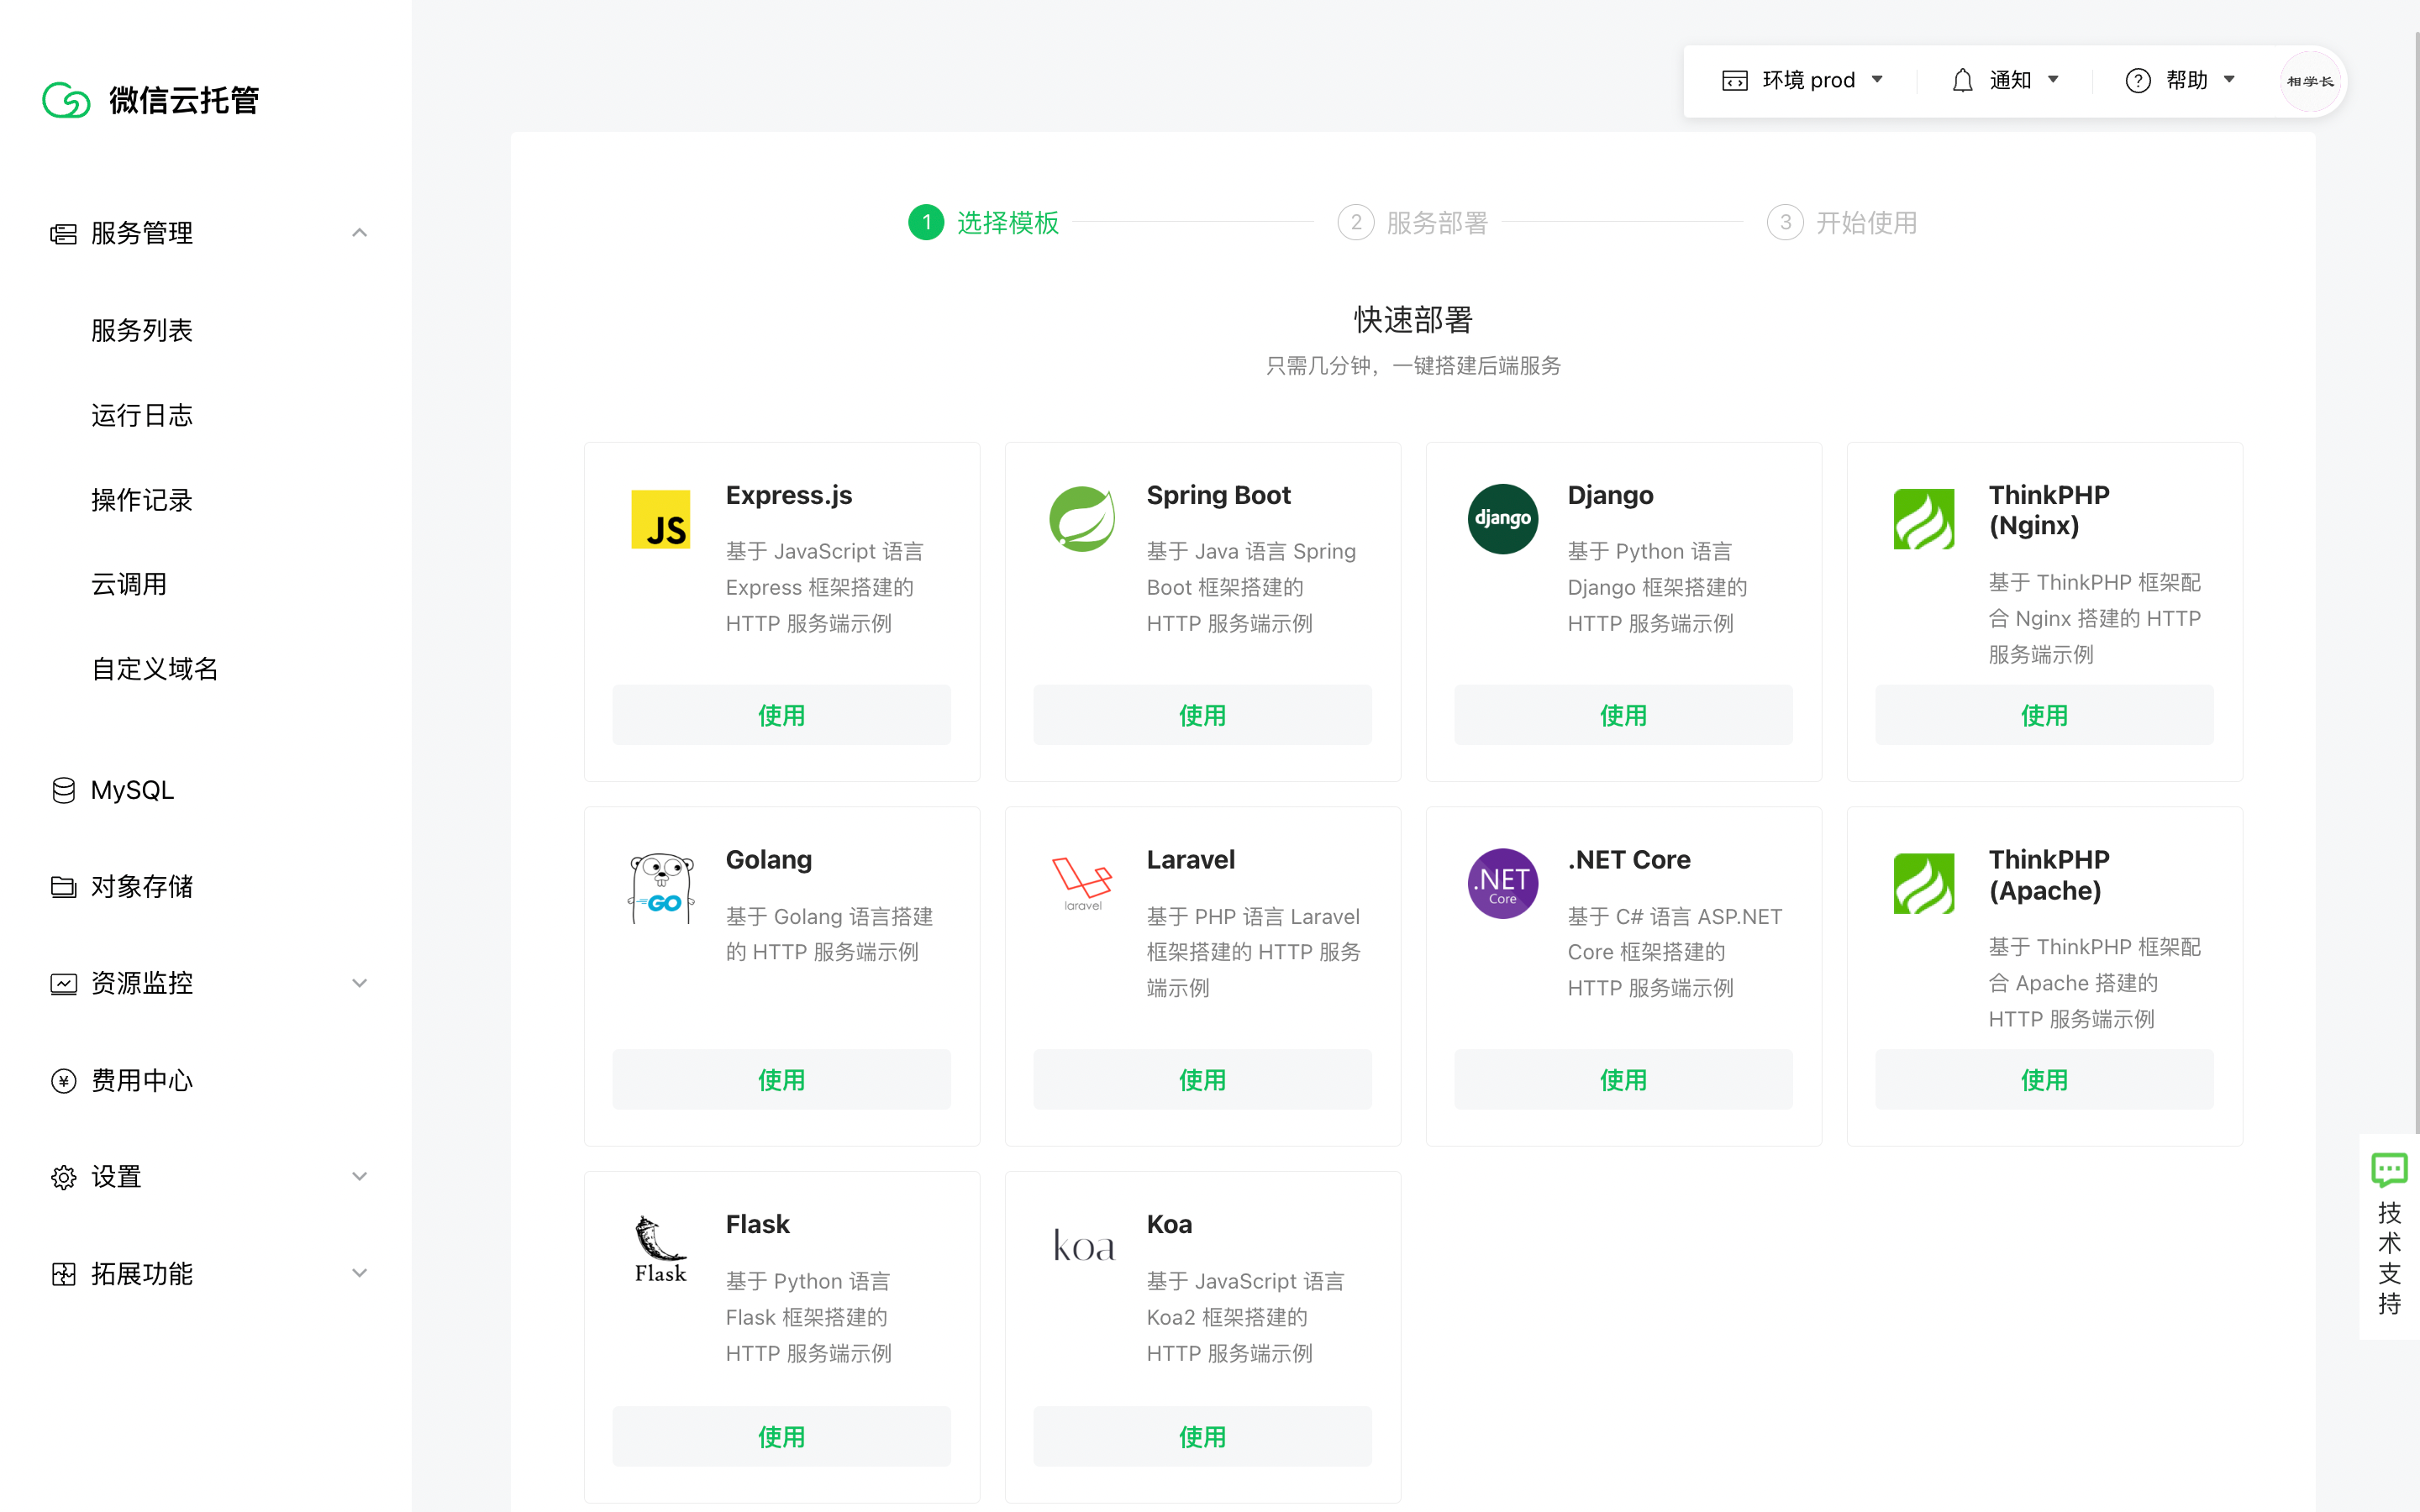Open 自定义域名 in the sidebar

[154, 669]
